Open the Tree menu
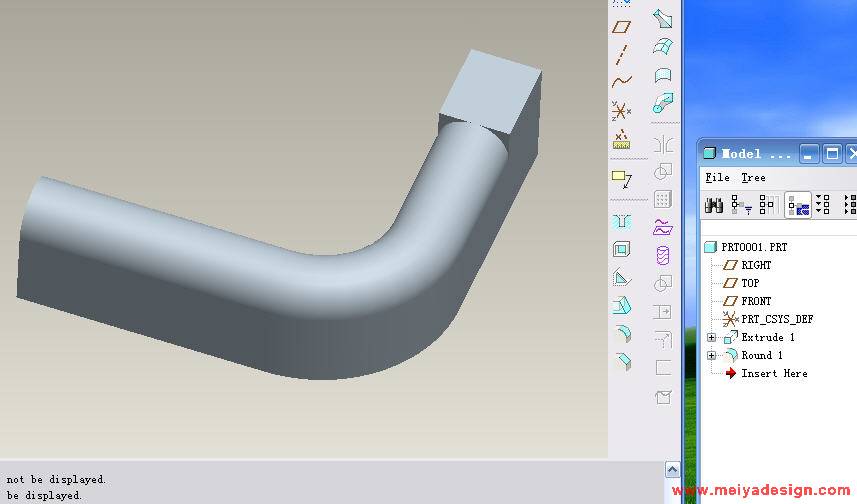 753,178
